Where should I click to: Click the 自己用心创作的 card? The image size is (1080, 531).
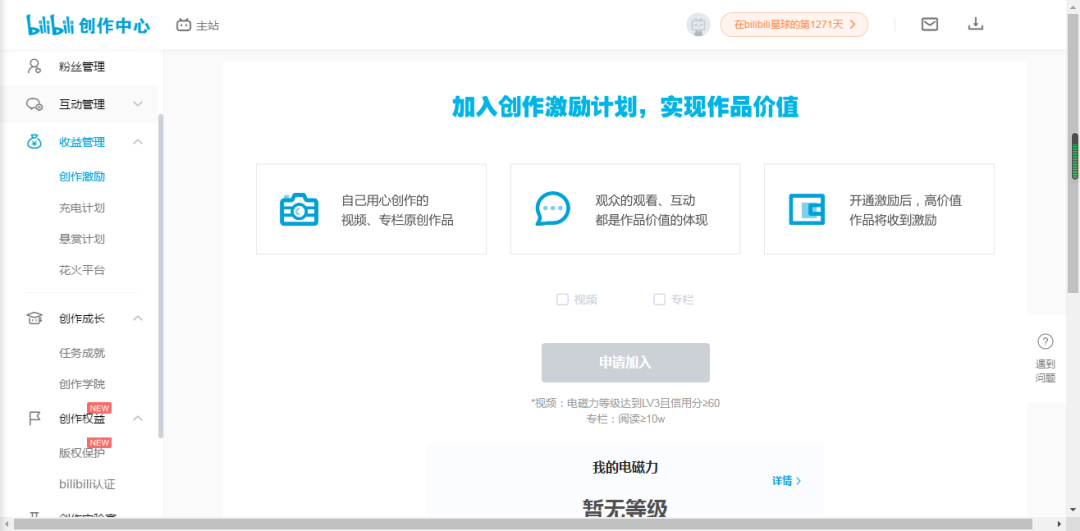[371, 209]
